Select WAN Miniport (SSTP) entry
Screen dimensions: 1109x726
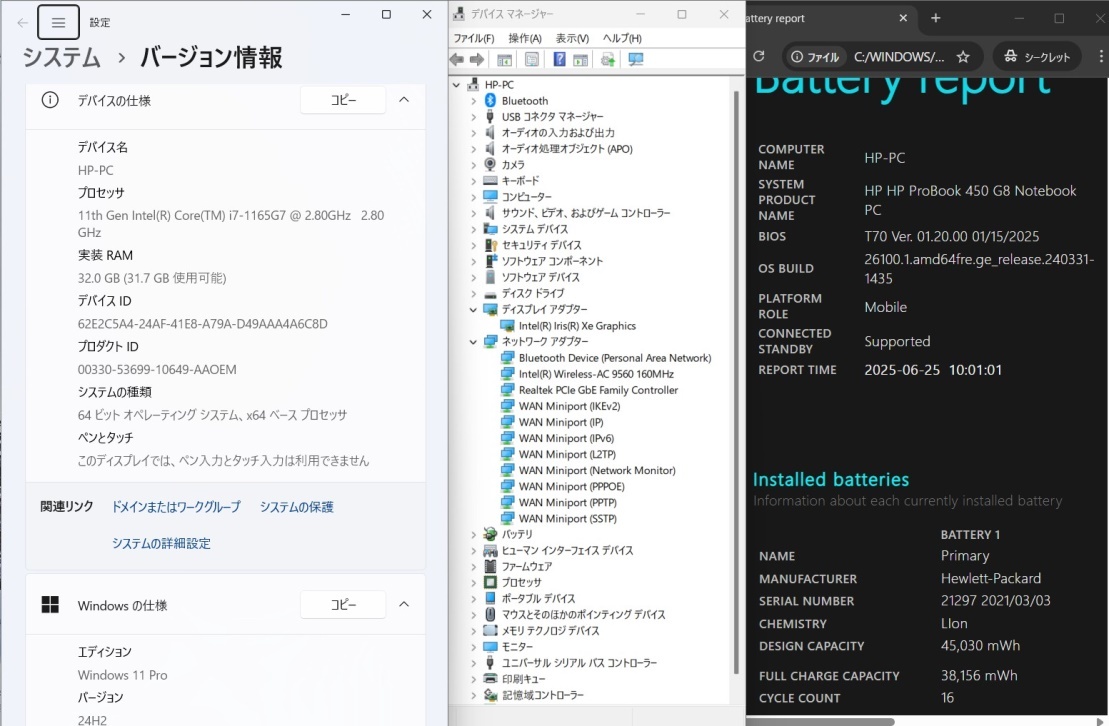click(568, 519)
